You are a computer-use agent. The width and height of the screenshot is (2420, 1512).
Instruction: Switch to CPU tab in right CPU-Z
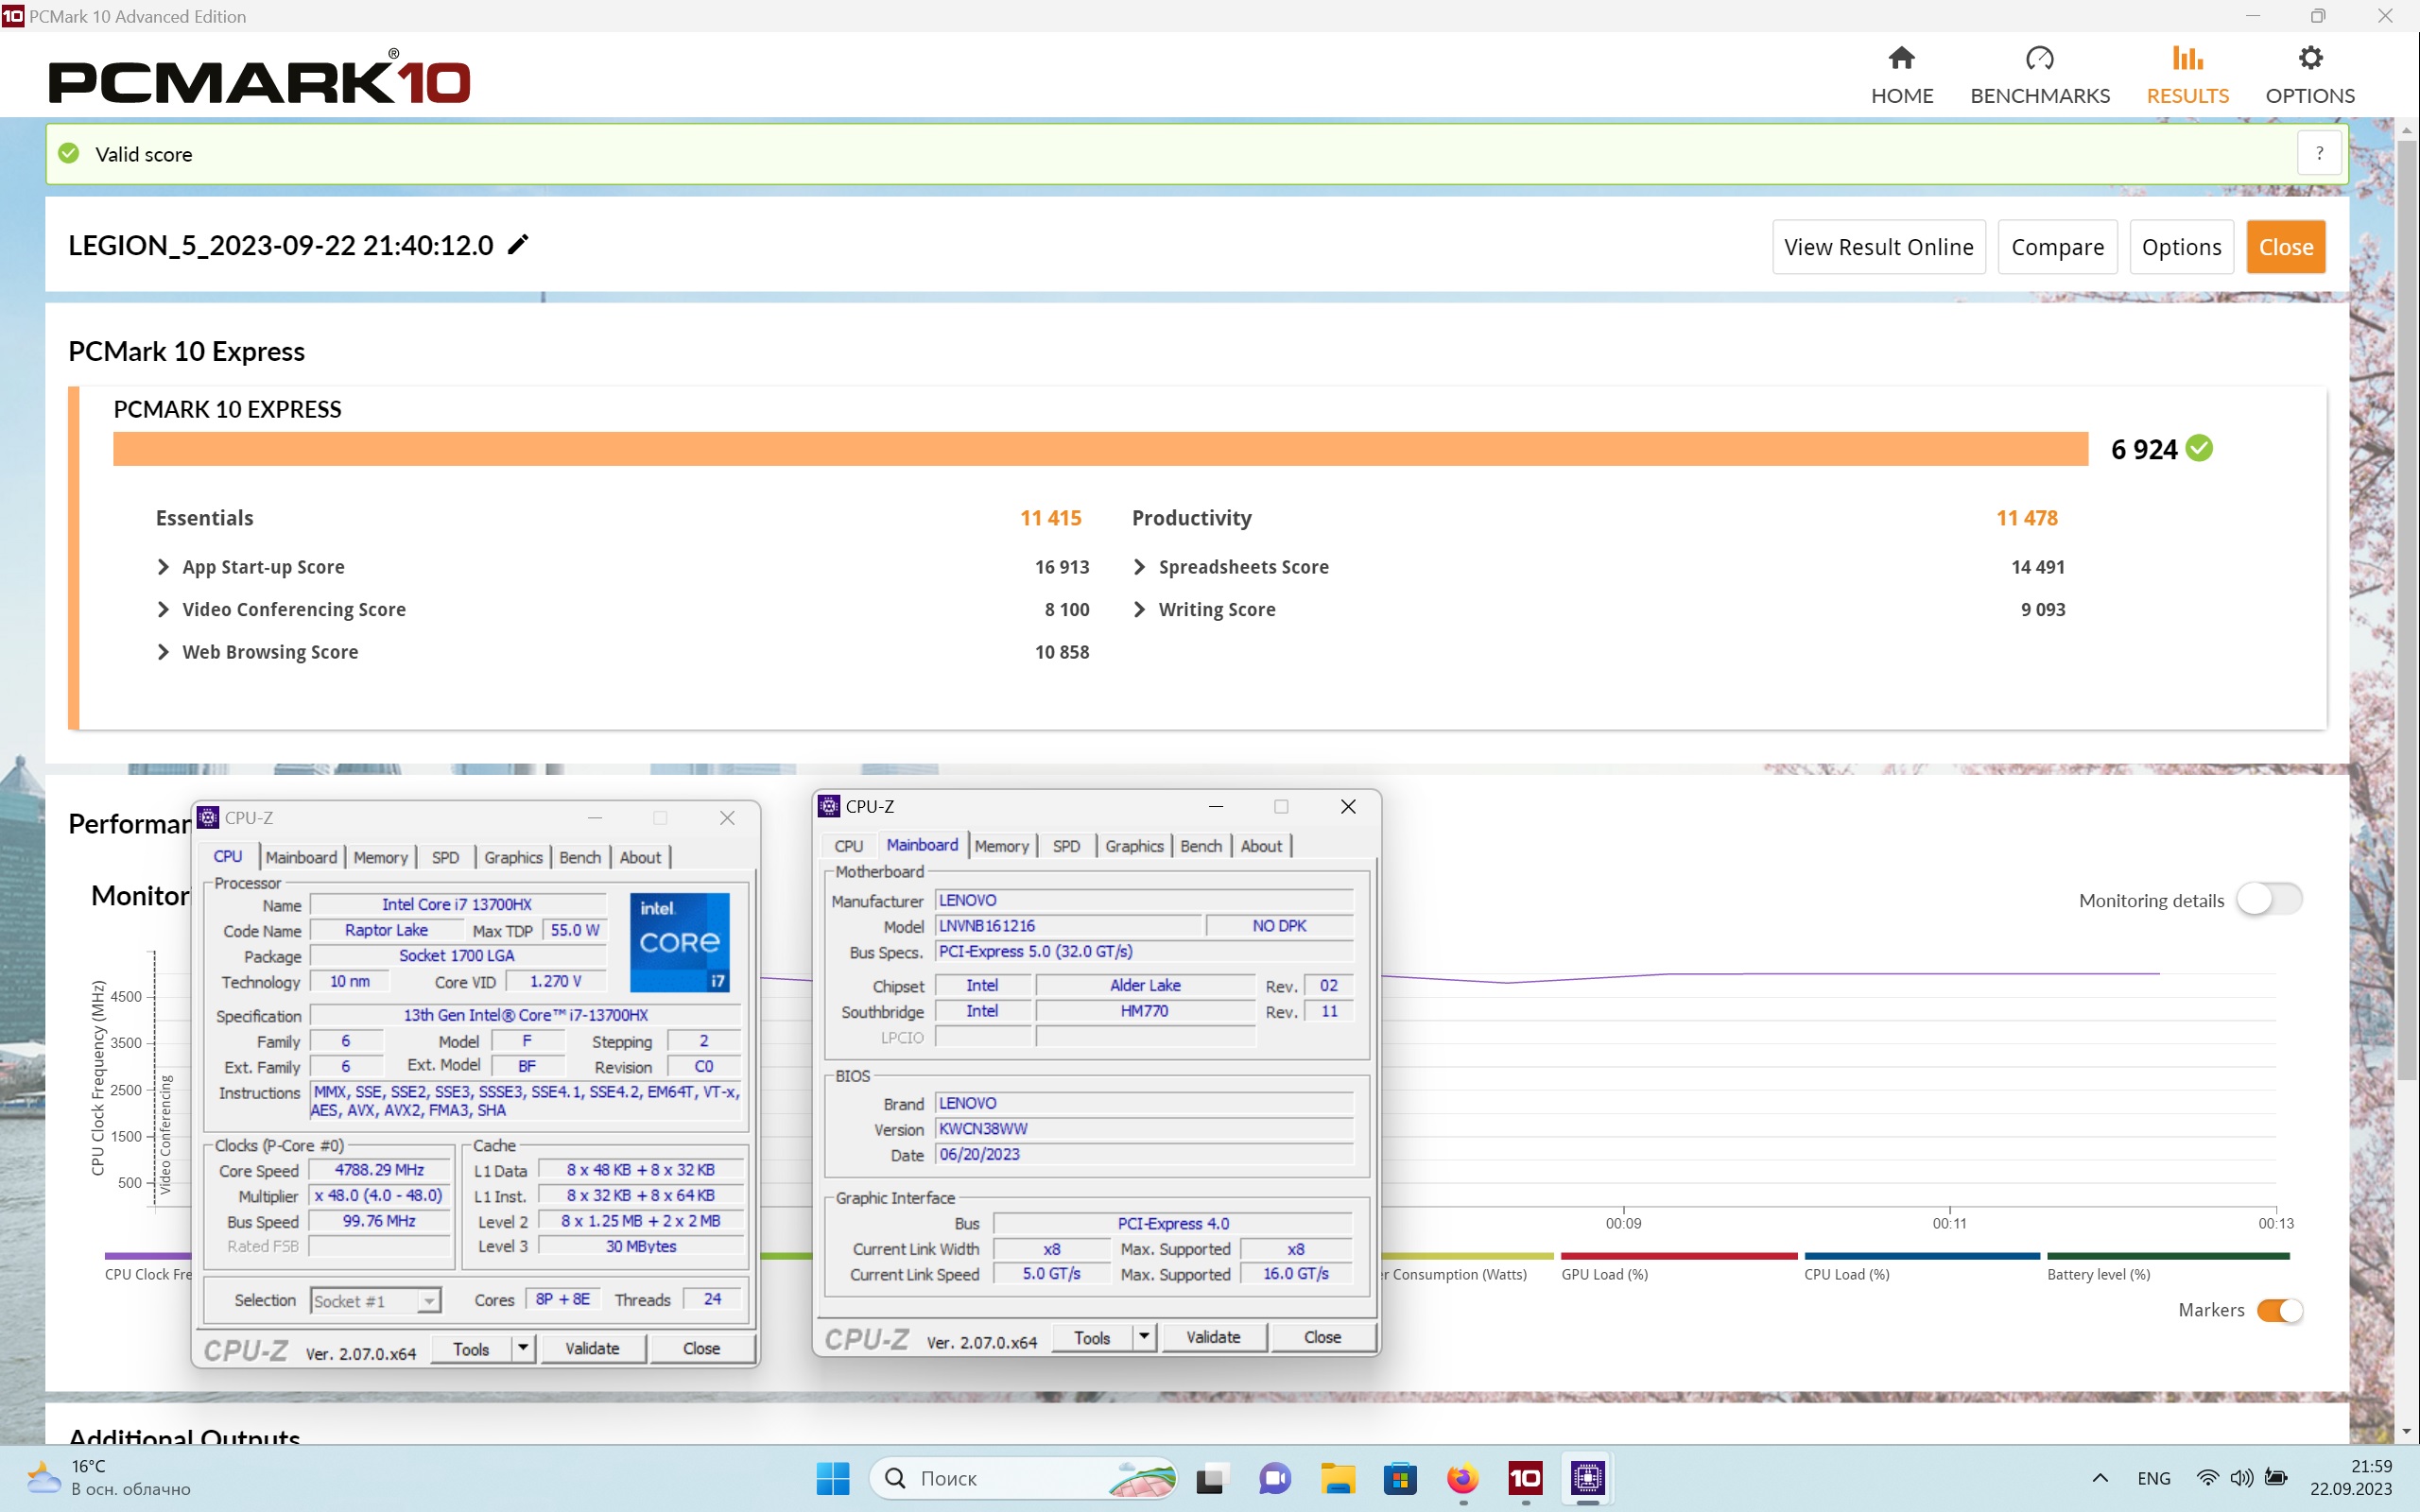pyautogui.click(x=848, y=846)
